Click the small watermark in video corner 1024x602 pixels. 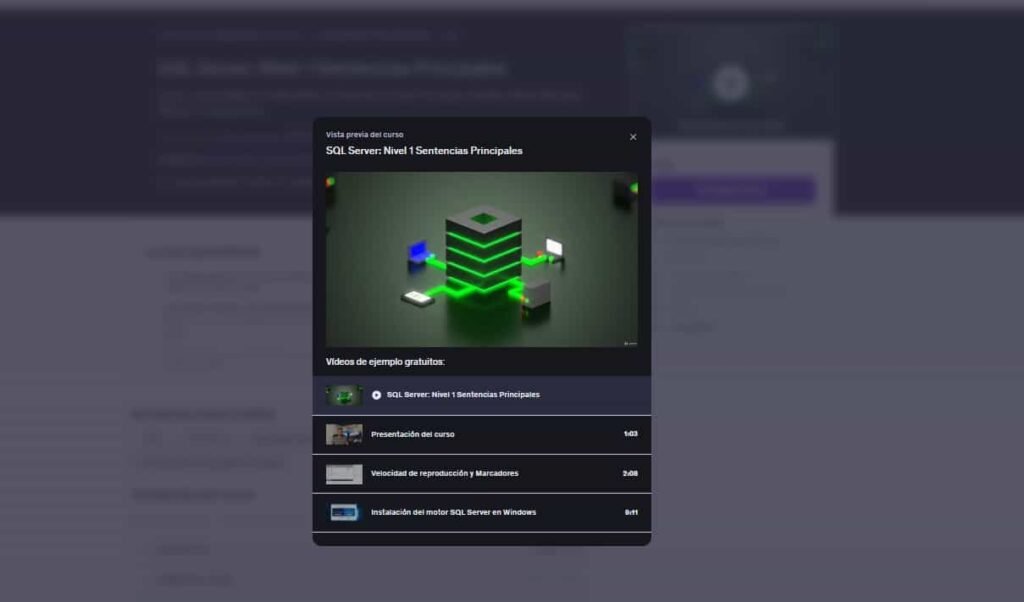[629, 343]
